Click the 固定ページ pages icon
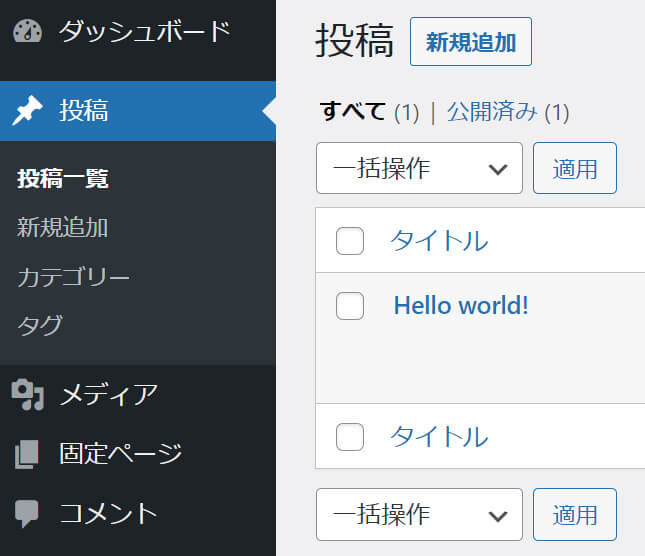This screenshot has width=645, height=556. (27, 454)
